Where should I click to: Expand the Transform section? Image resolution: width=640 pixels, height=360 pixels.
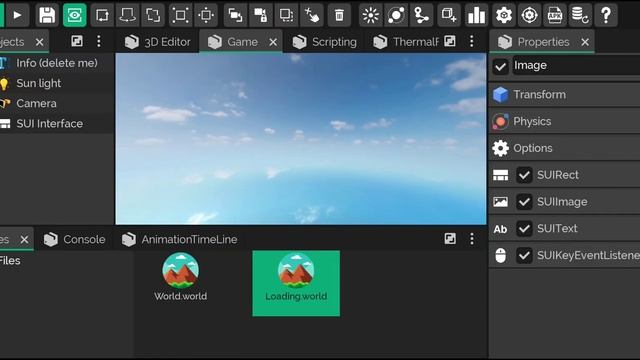[x=564, y=95]
